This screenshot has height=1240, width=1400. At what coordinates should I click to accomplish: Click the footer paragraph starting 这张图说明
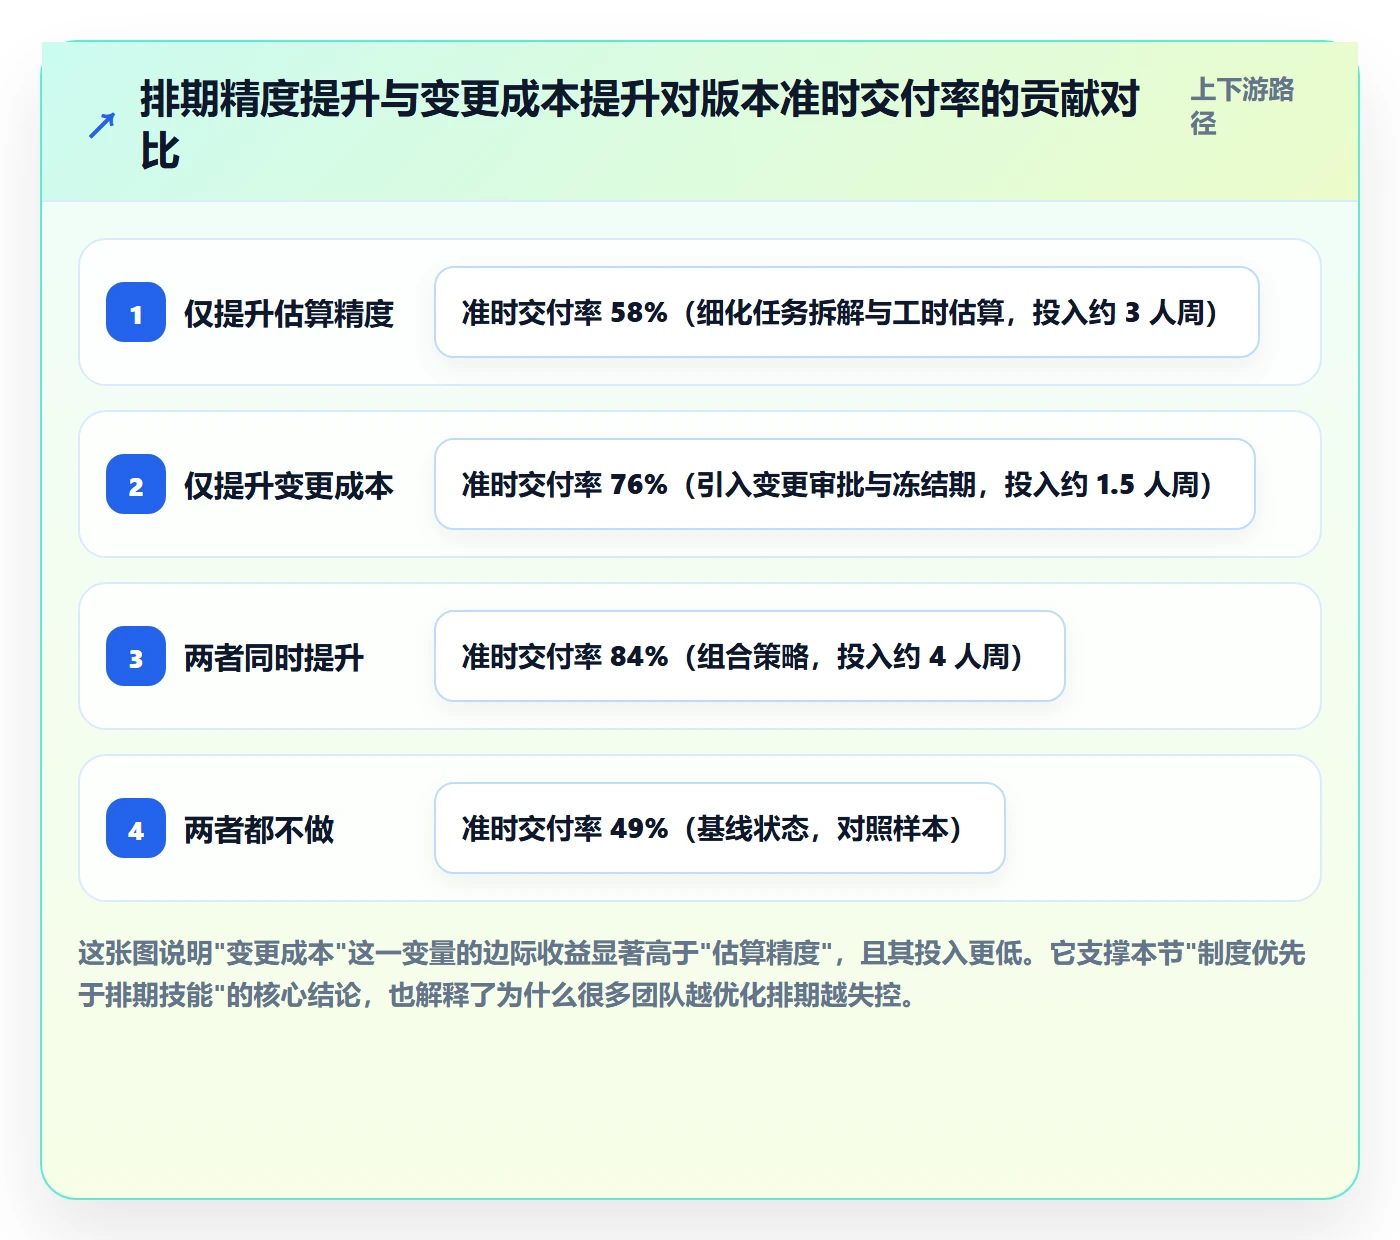tap(692, 974)
